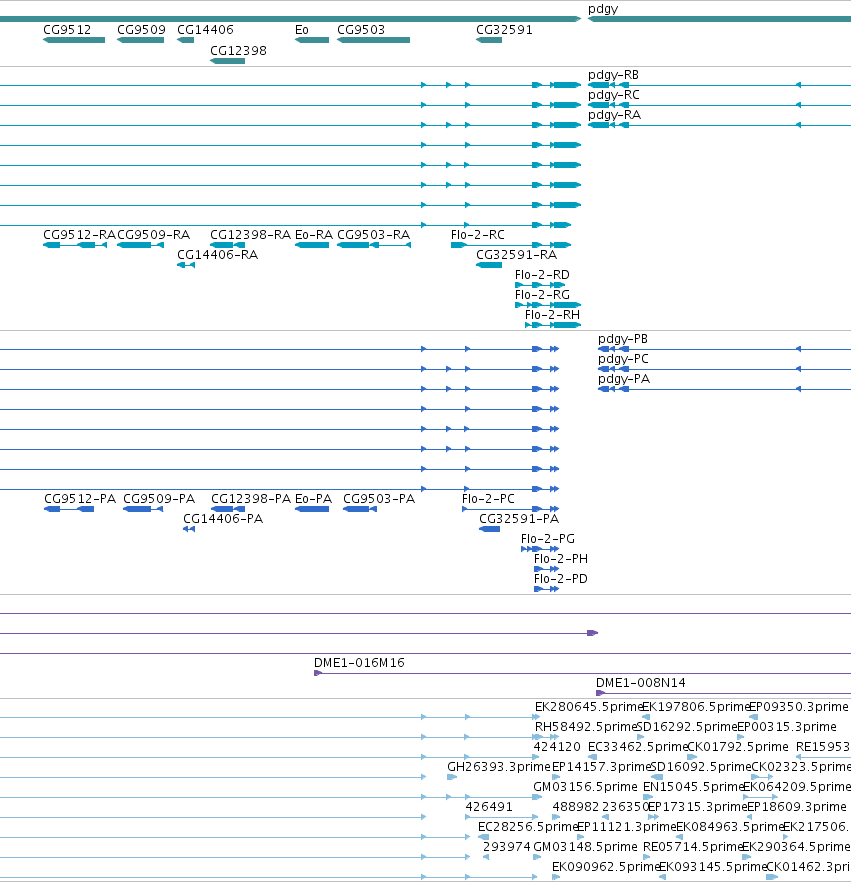Select the CG9509 gene glyph
851x882 pixels.
[140, 40]
